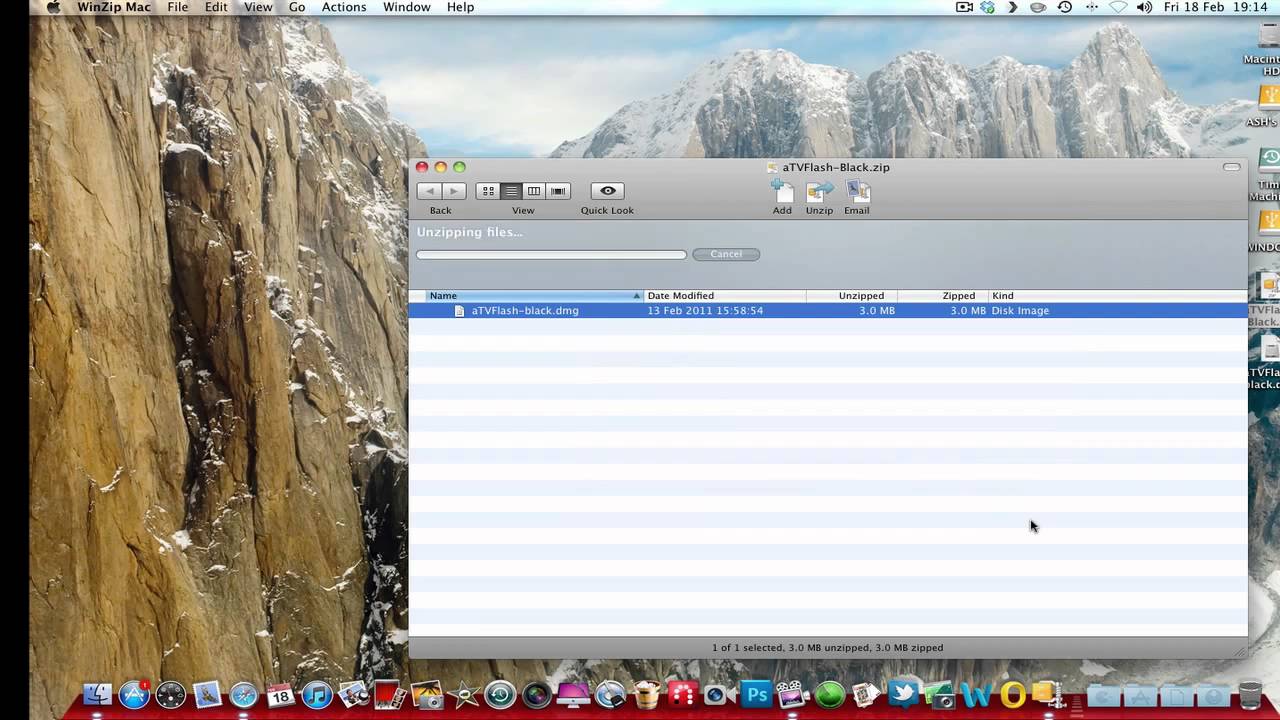Sort by the Name column header
Image resolution: width=1280 pixels, height=720 pixels.
coord(535,296)
